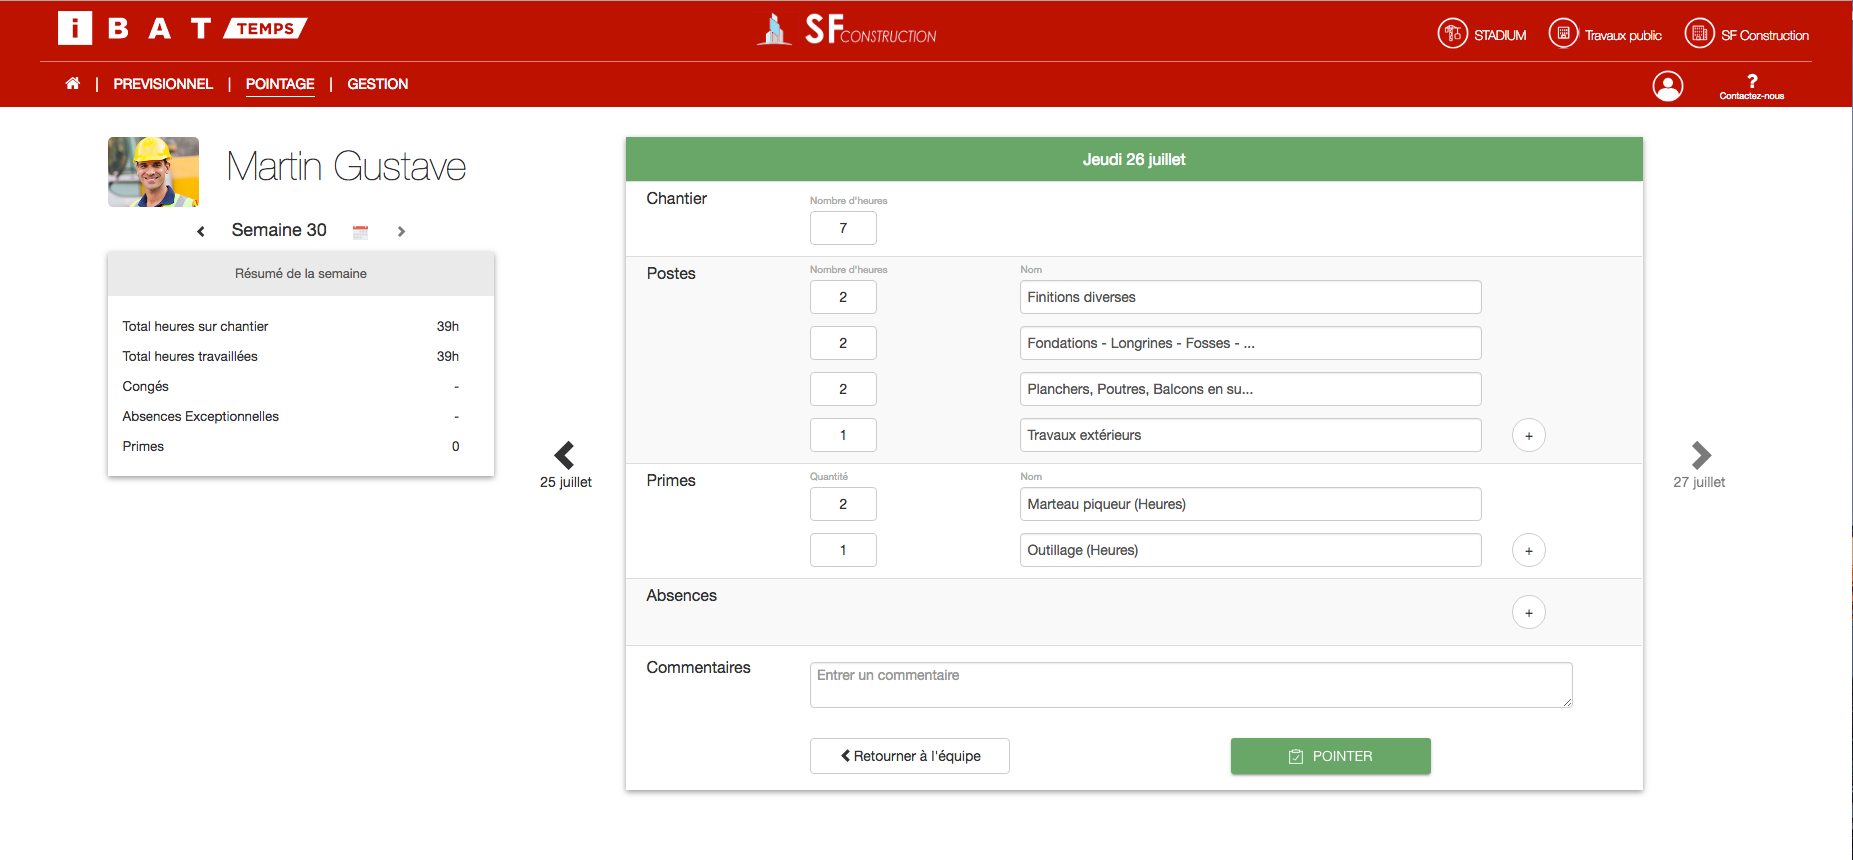Click the Contactez-nous help icon
The width and height of the screenshot is (1853, 860).
click(x=1751, y=82)
